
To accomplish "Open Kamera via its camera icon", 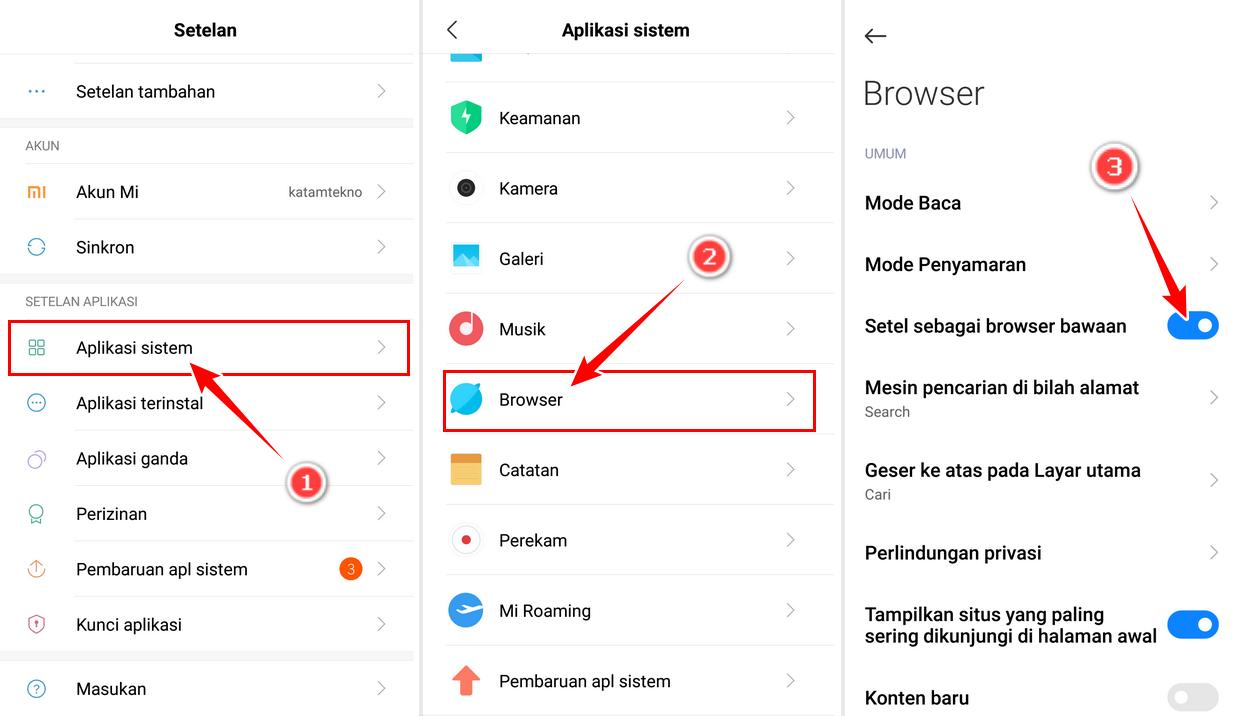I will click(x=466, y=188).
